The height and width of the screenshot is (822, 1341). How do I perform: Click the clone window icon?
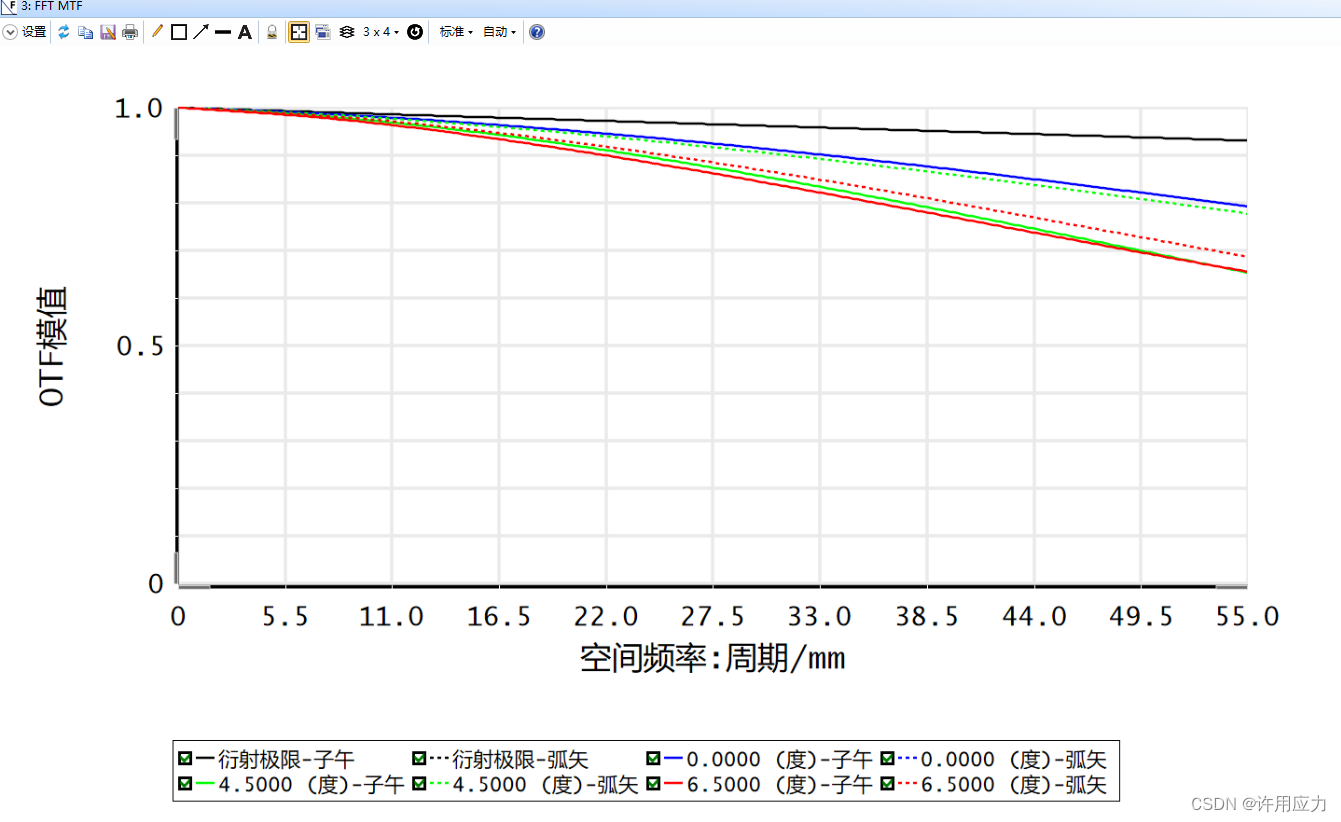pos(323,32)
